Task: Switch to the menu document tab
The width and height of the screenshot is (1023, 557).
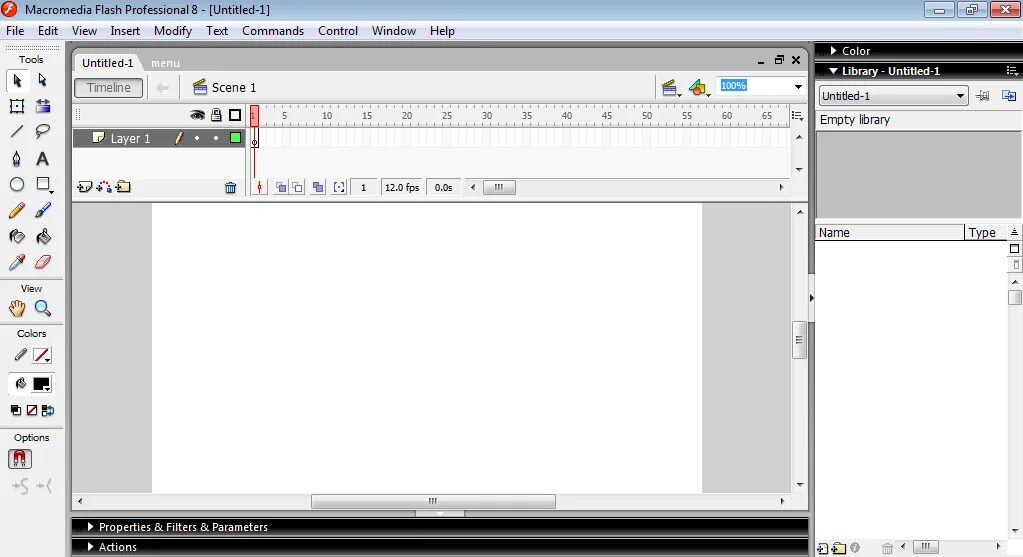Action: click(x=165, y=63)
